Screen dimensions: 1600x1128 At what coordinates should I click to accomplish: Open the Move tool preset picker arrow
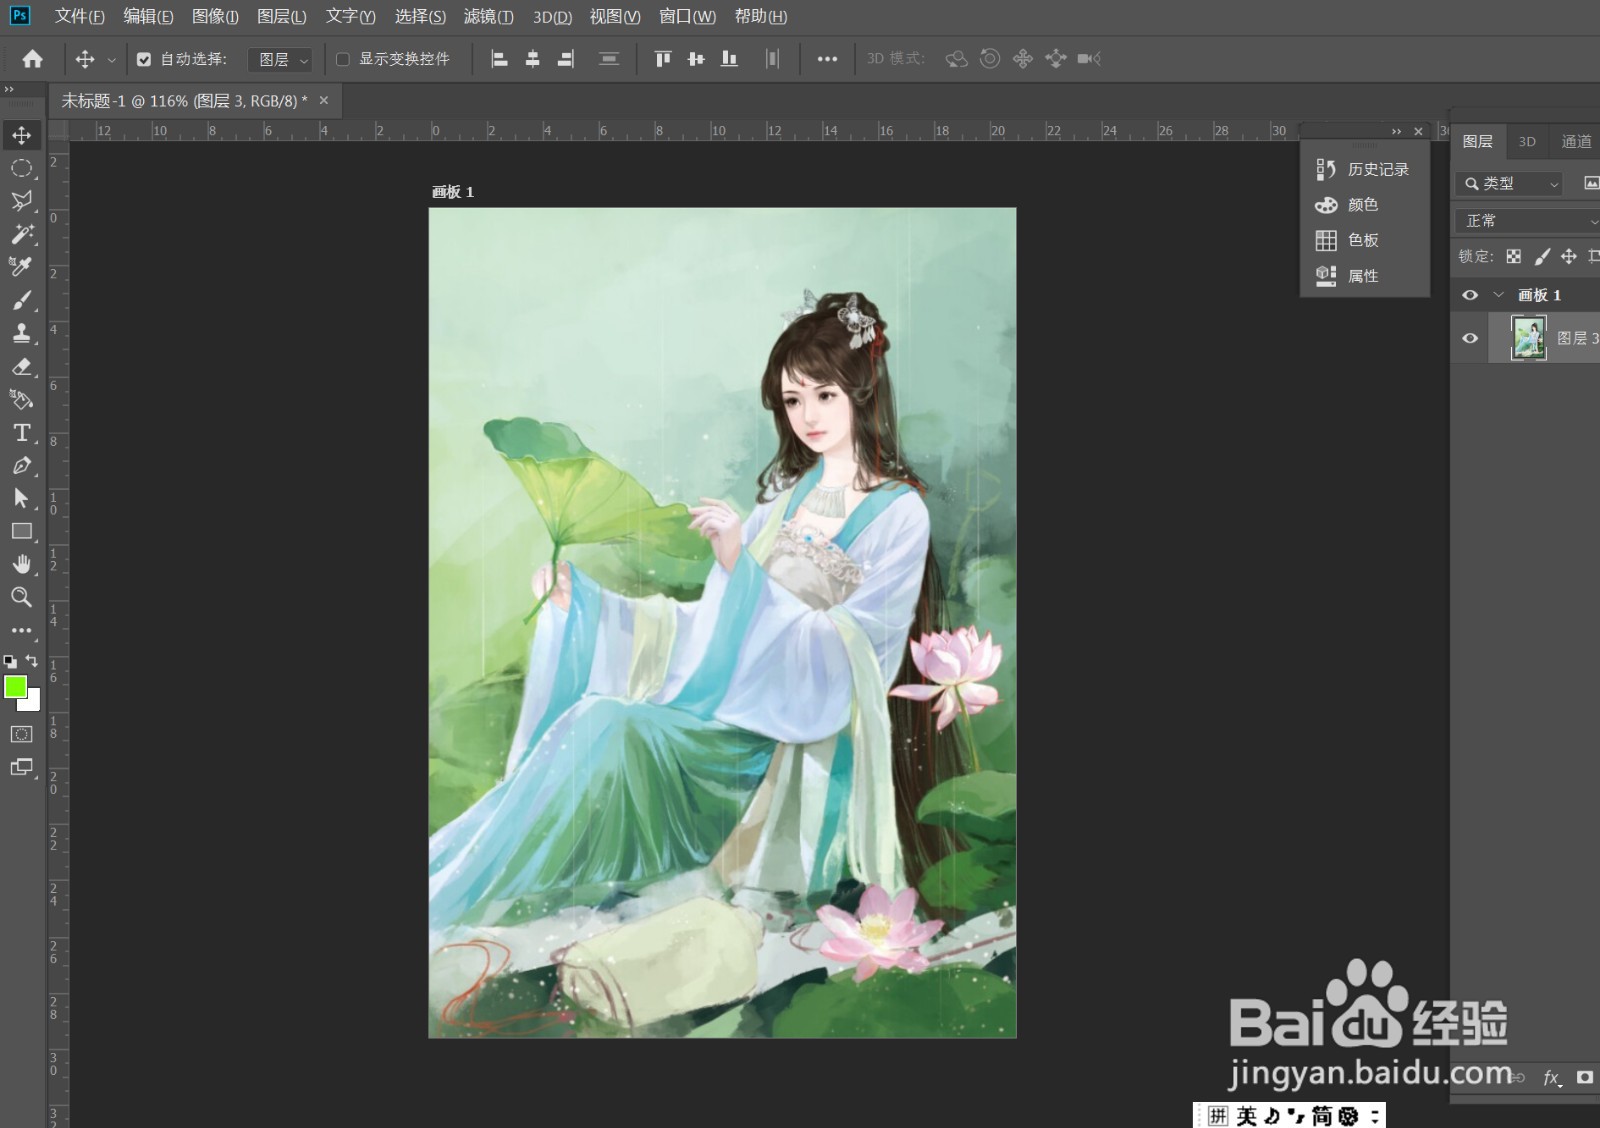point(111,60)
